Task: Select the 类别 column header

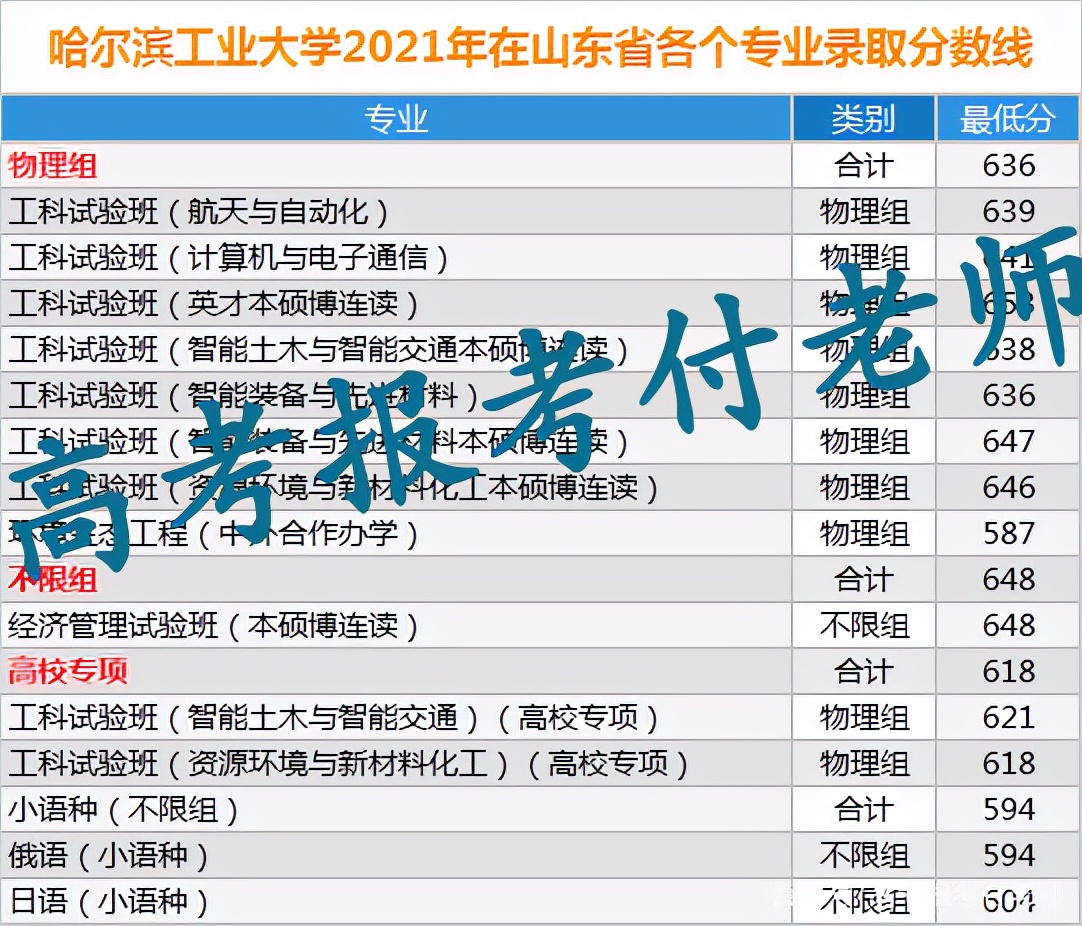Action: pos(863,119)
